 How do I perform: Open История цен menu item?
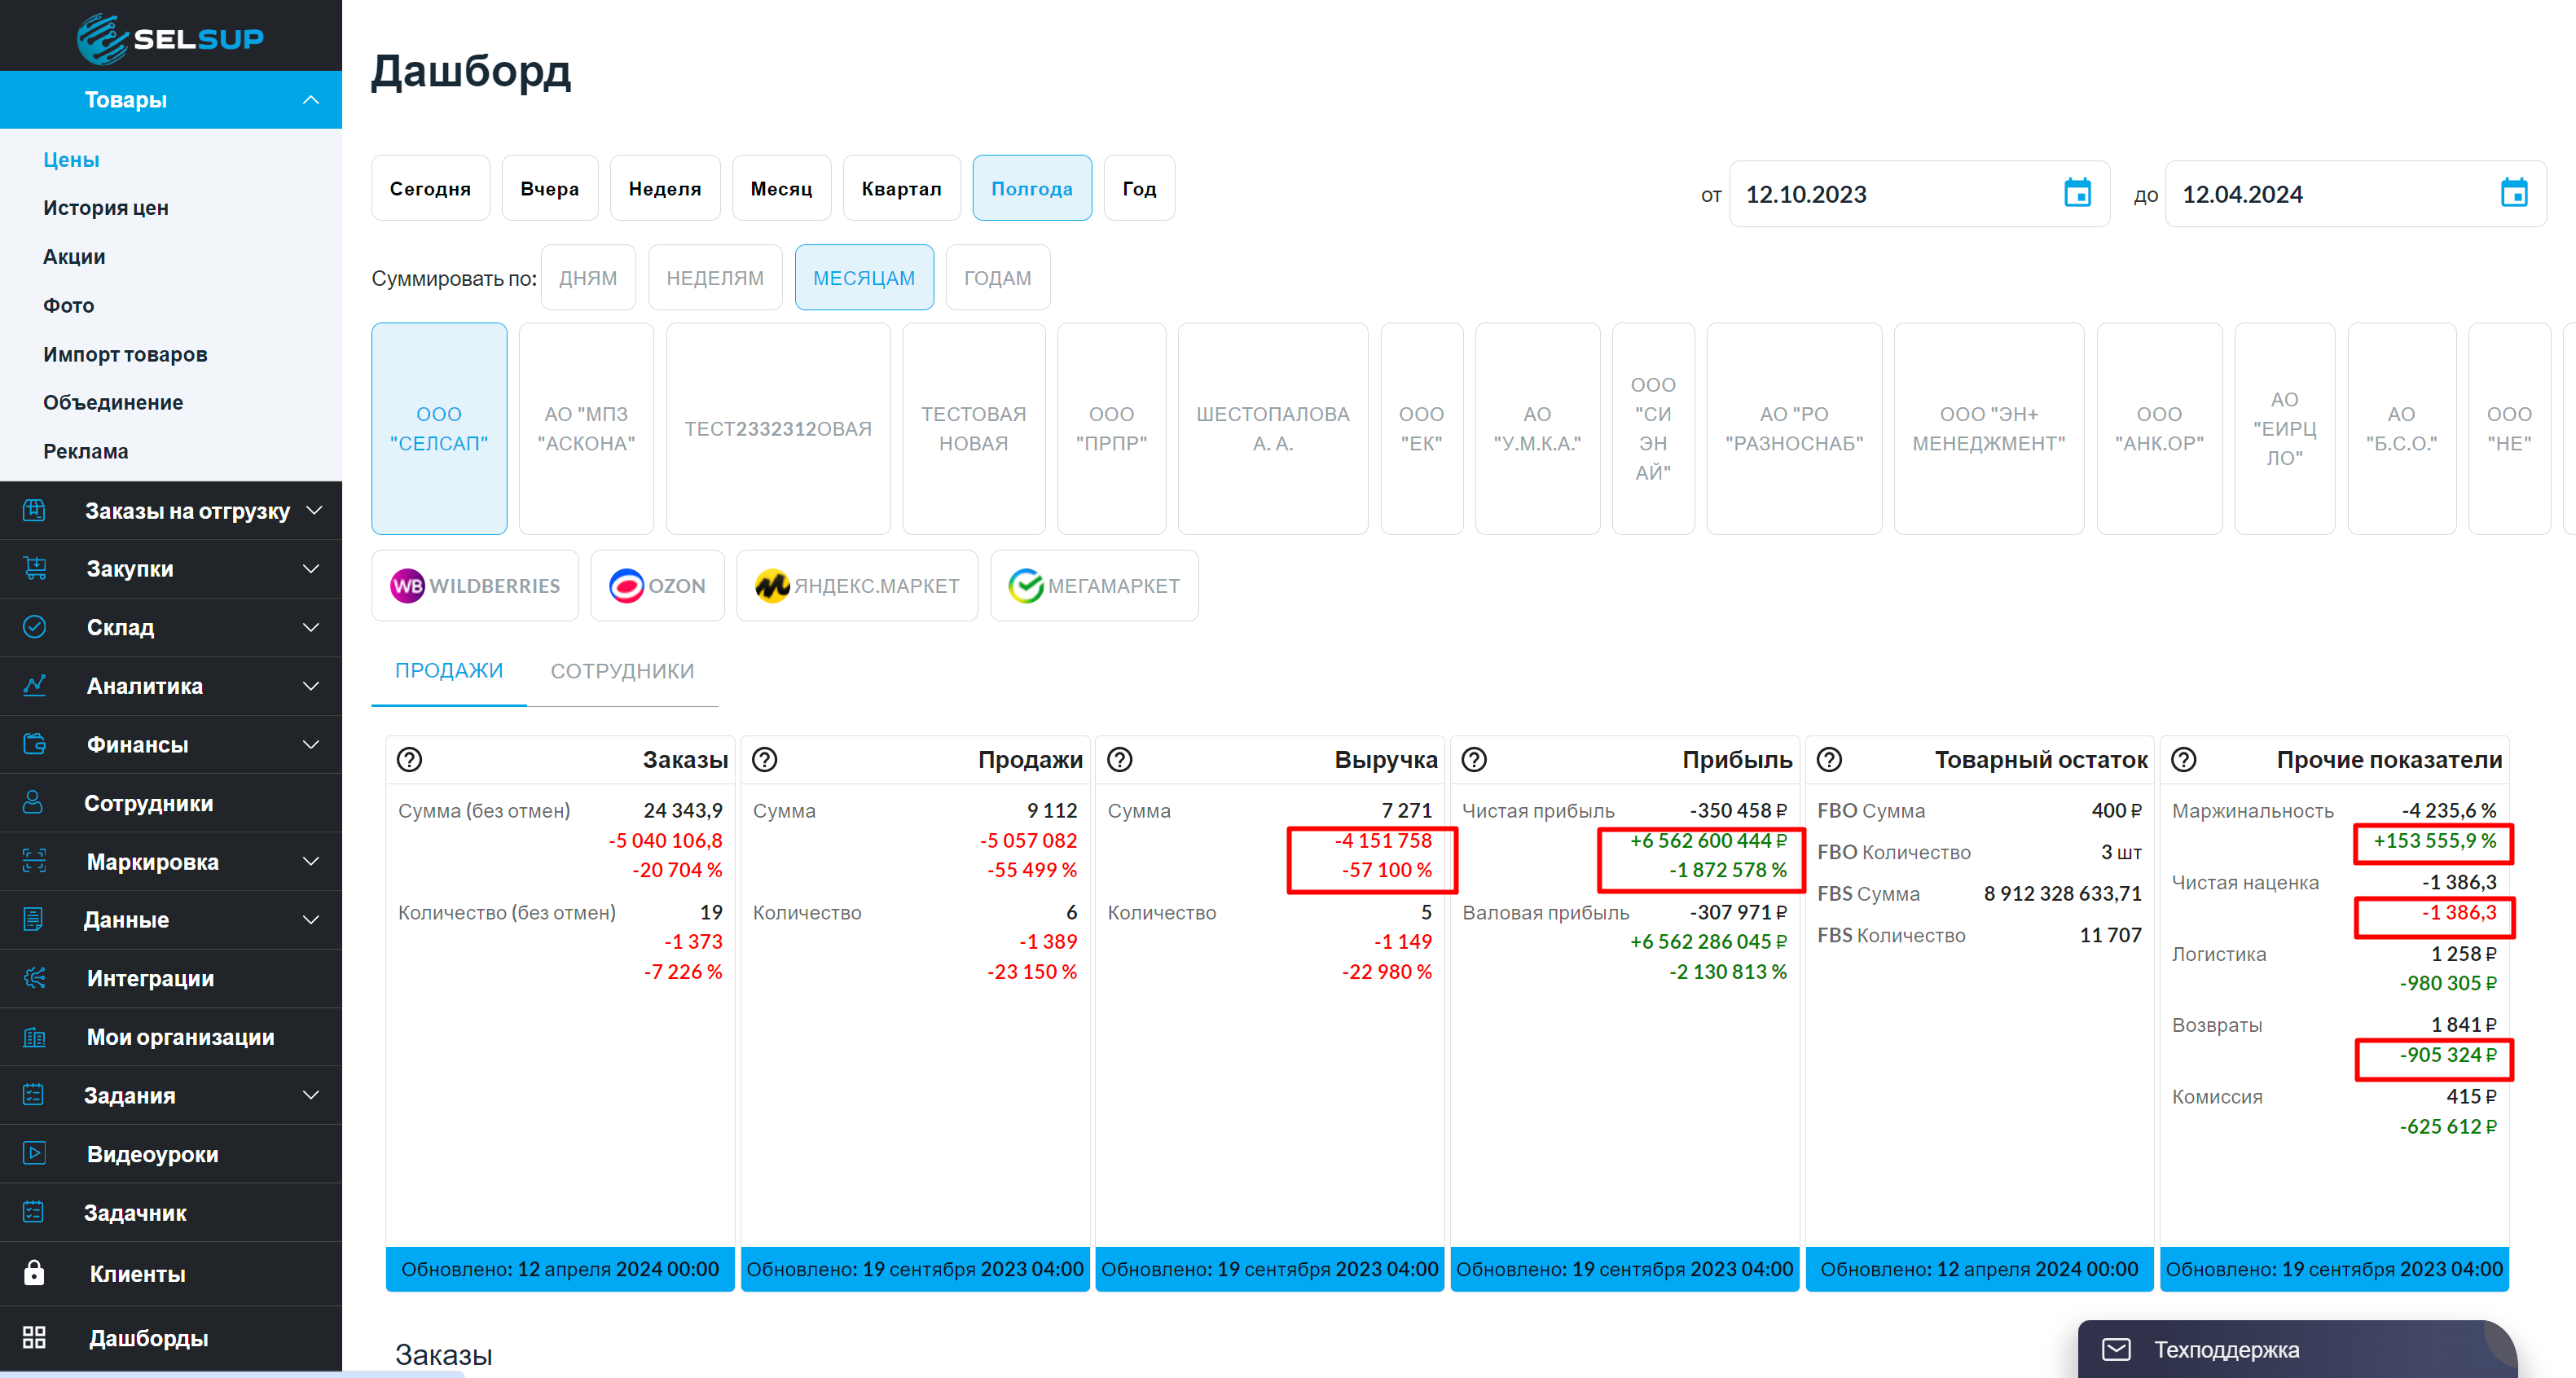106,208
